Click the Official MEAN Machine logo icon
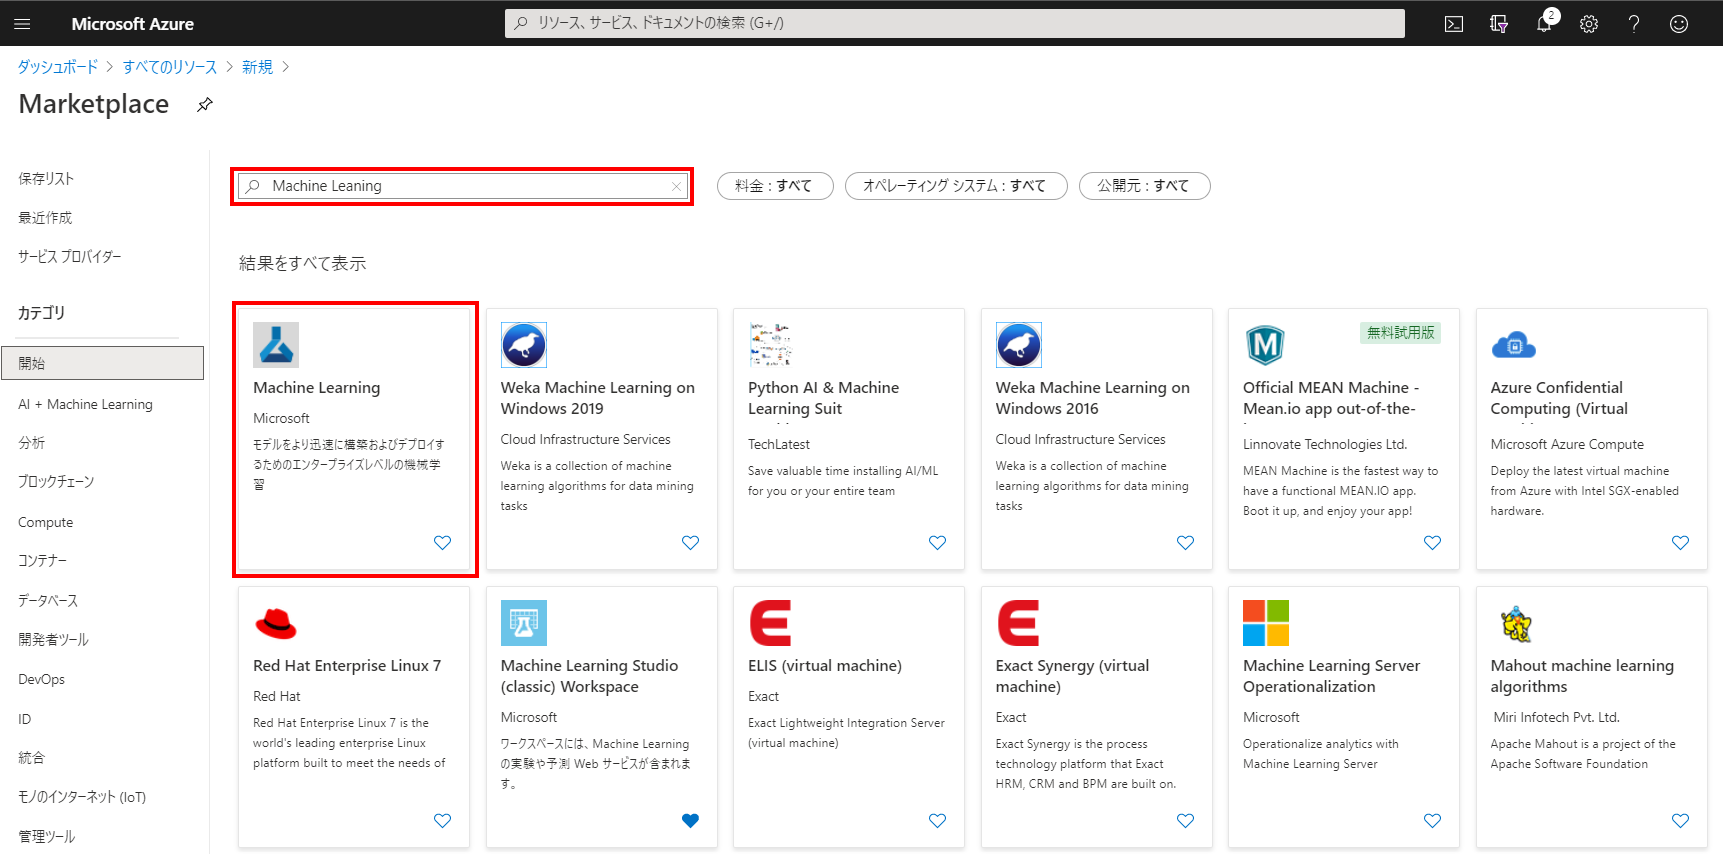Image resolution: width=1723 pixels, height=854 pixels. 1265,345
